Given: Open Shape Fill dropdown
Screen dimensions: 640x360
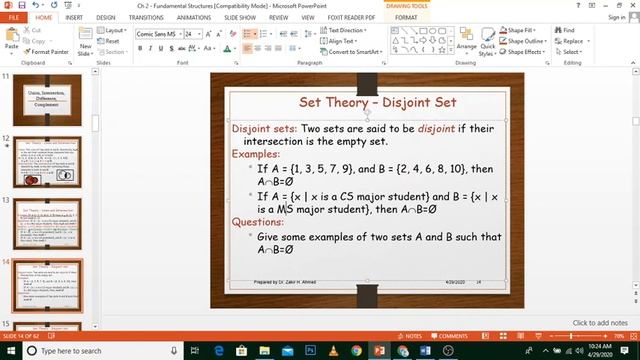Looking at the screenshot, I should 518,30.
